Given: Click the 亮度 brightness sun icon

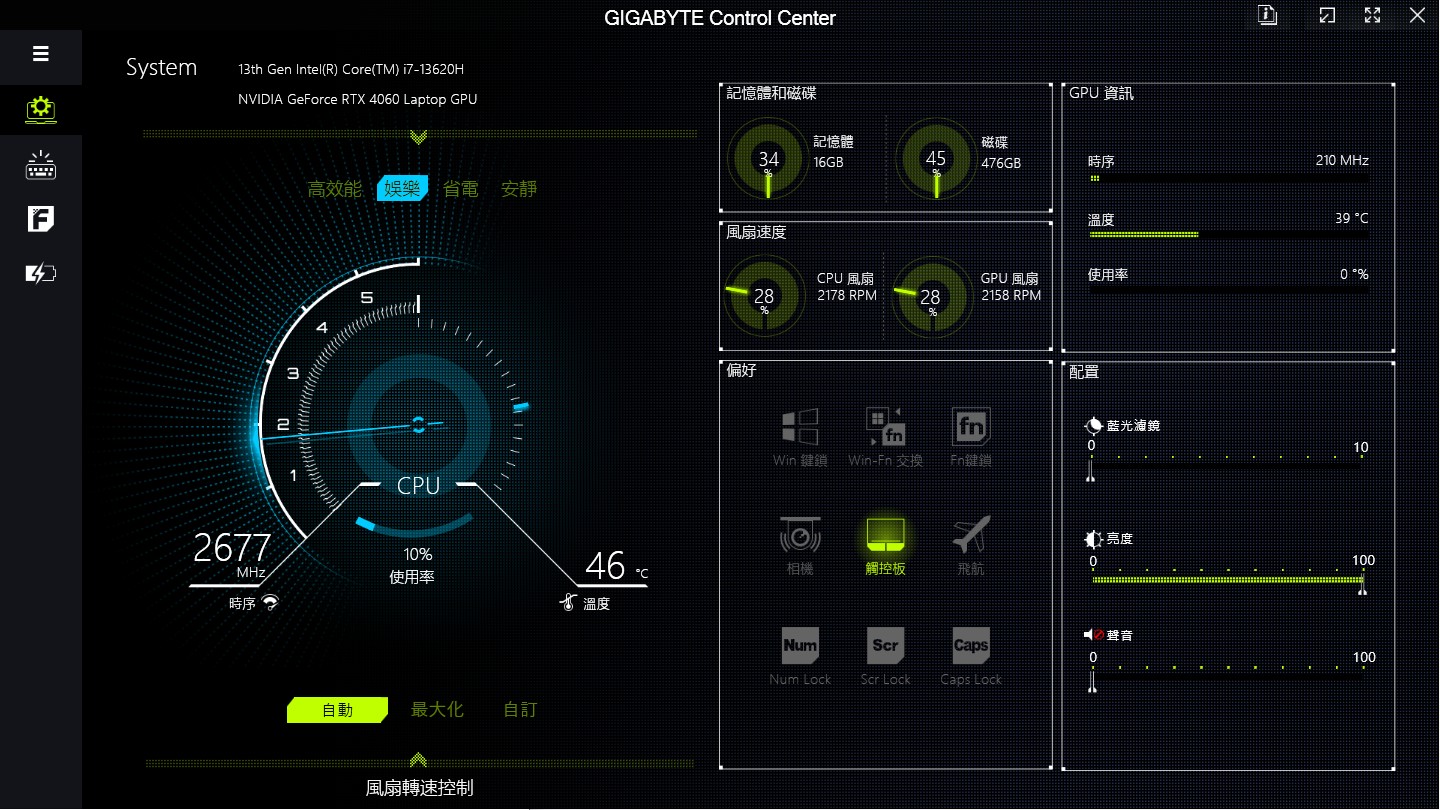Looking at the screenshot, I should 1094,539.
